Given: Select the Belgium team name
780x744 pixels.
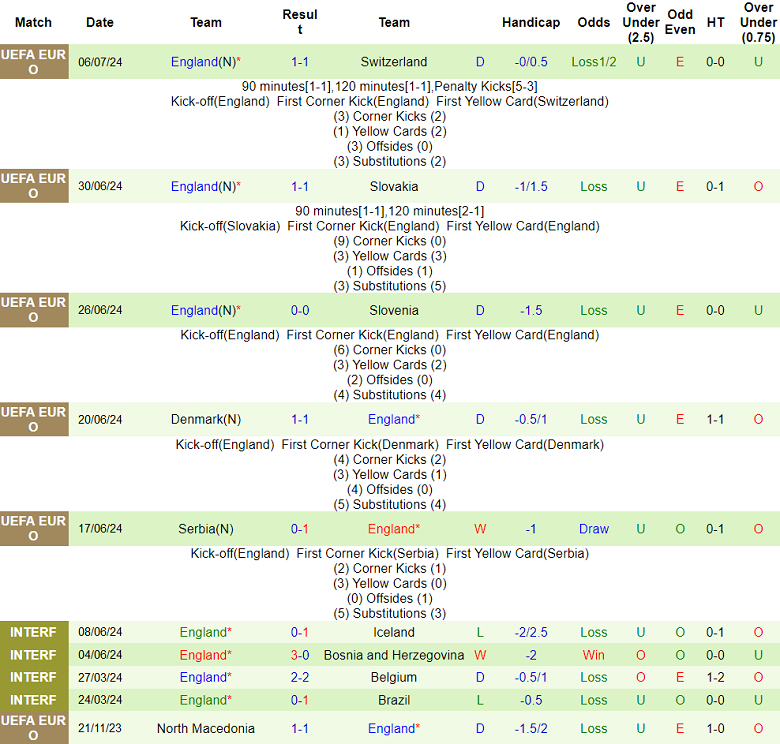Looking at the screenshot, I should coord(393,677).
